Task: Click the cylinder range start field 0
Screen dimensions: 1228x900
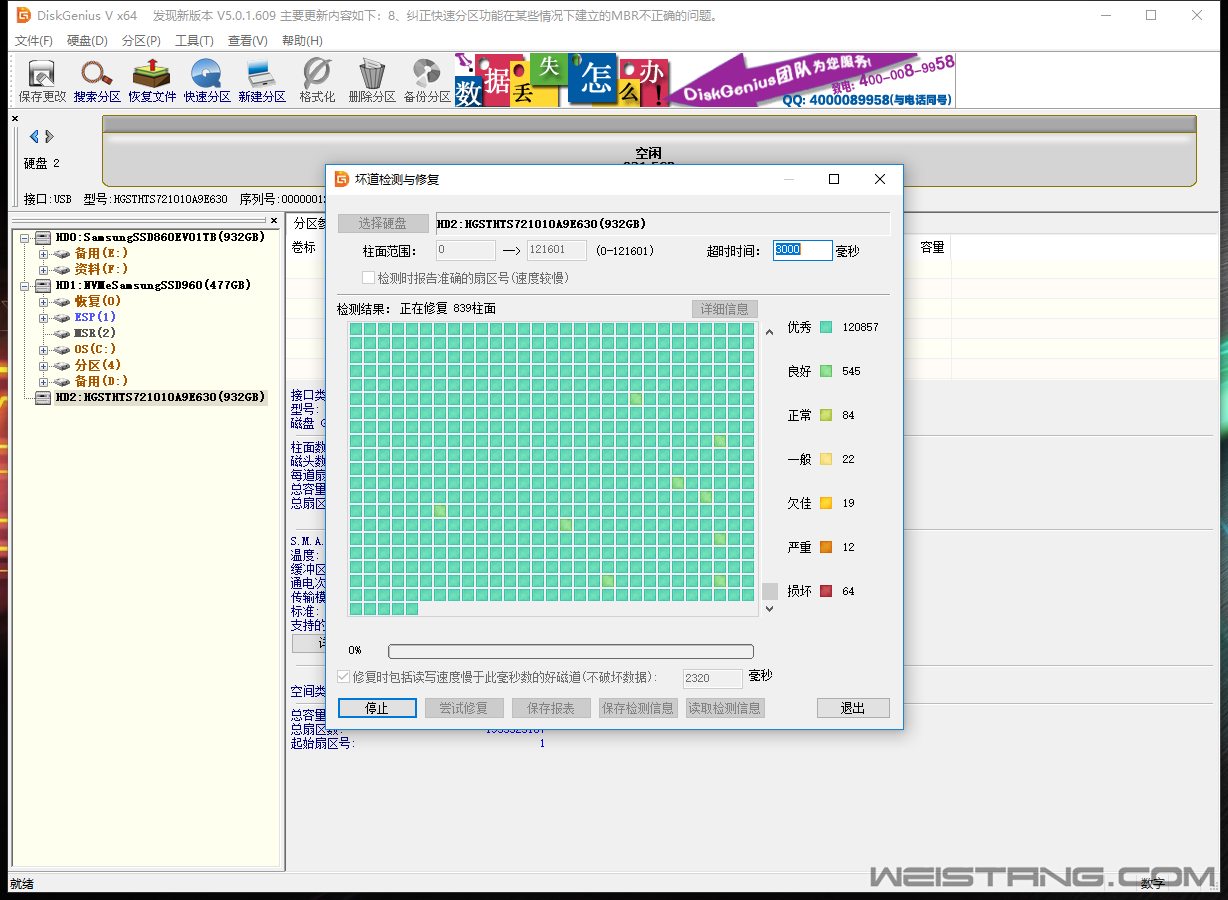Action: click(x=465, y=250)
